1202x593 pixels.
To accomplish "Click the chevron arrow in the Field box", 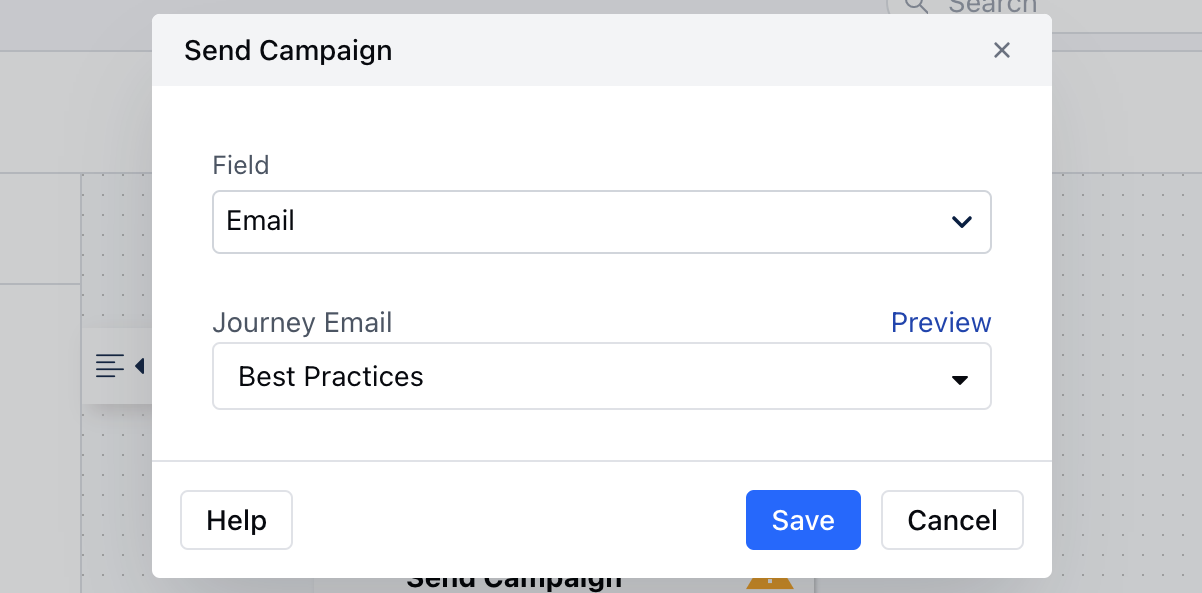I will (x=962, y=222).
